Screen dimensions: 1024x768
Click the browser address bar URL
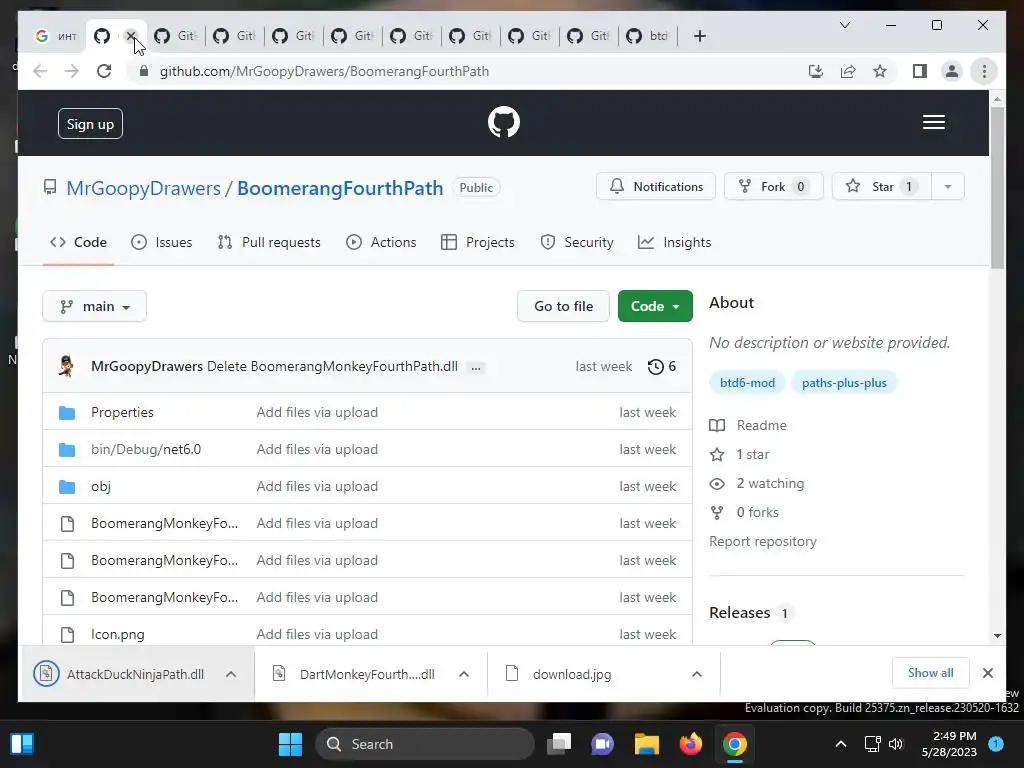(324, 71)
